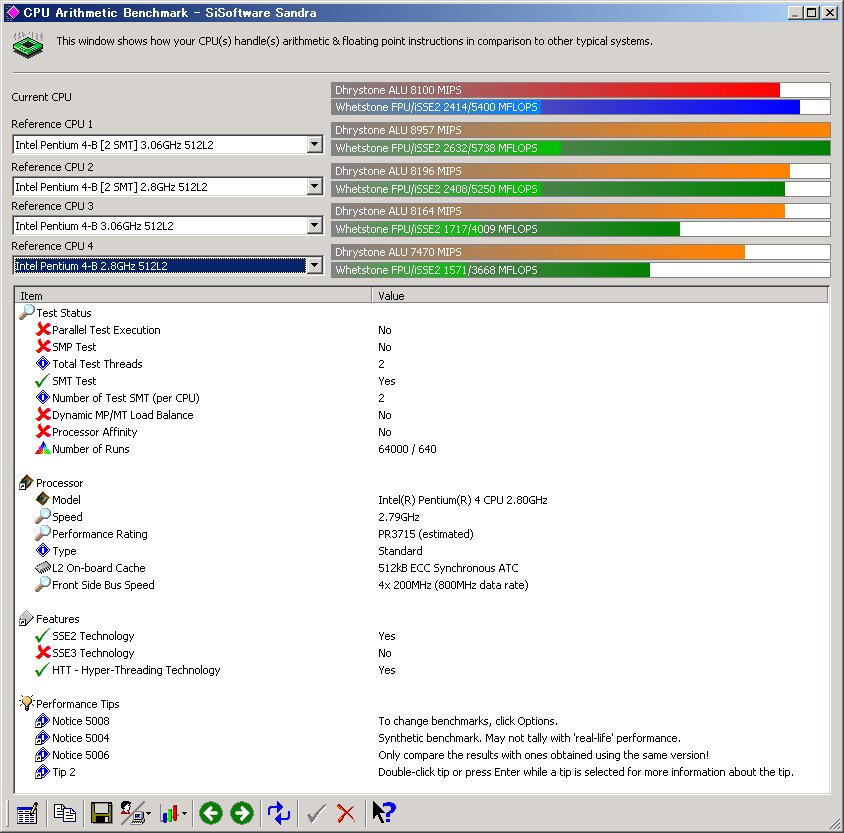Click the window resize grip corner

(835, 824)
